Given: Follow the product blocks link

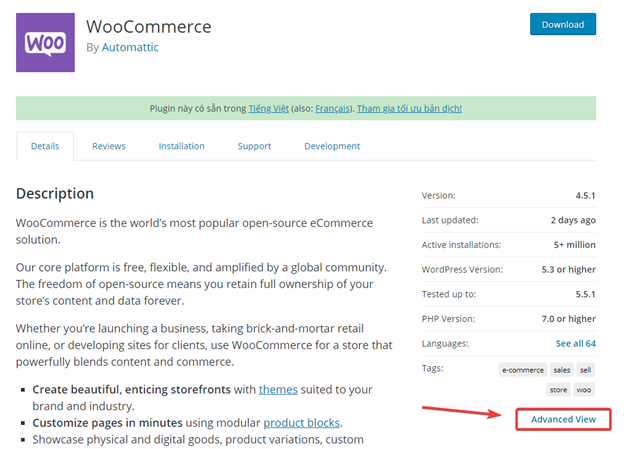Looking at the screenshot, I should coord(302,423).
